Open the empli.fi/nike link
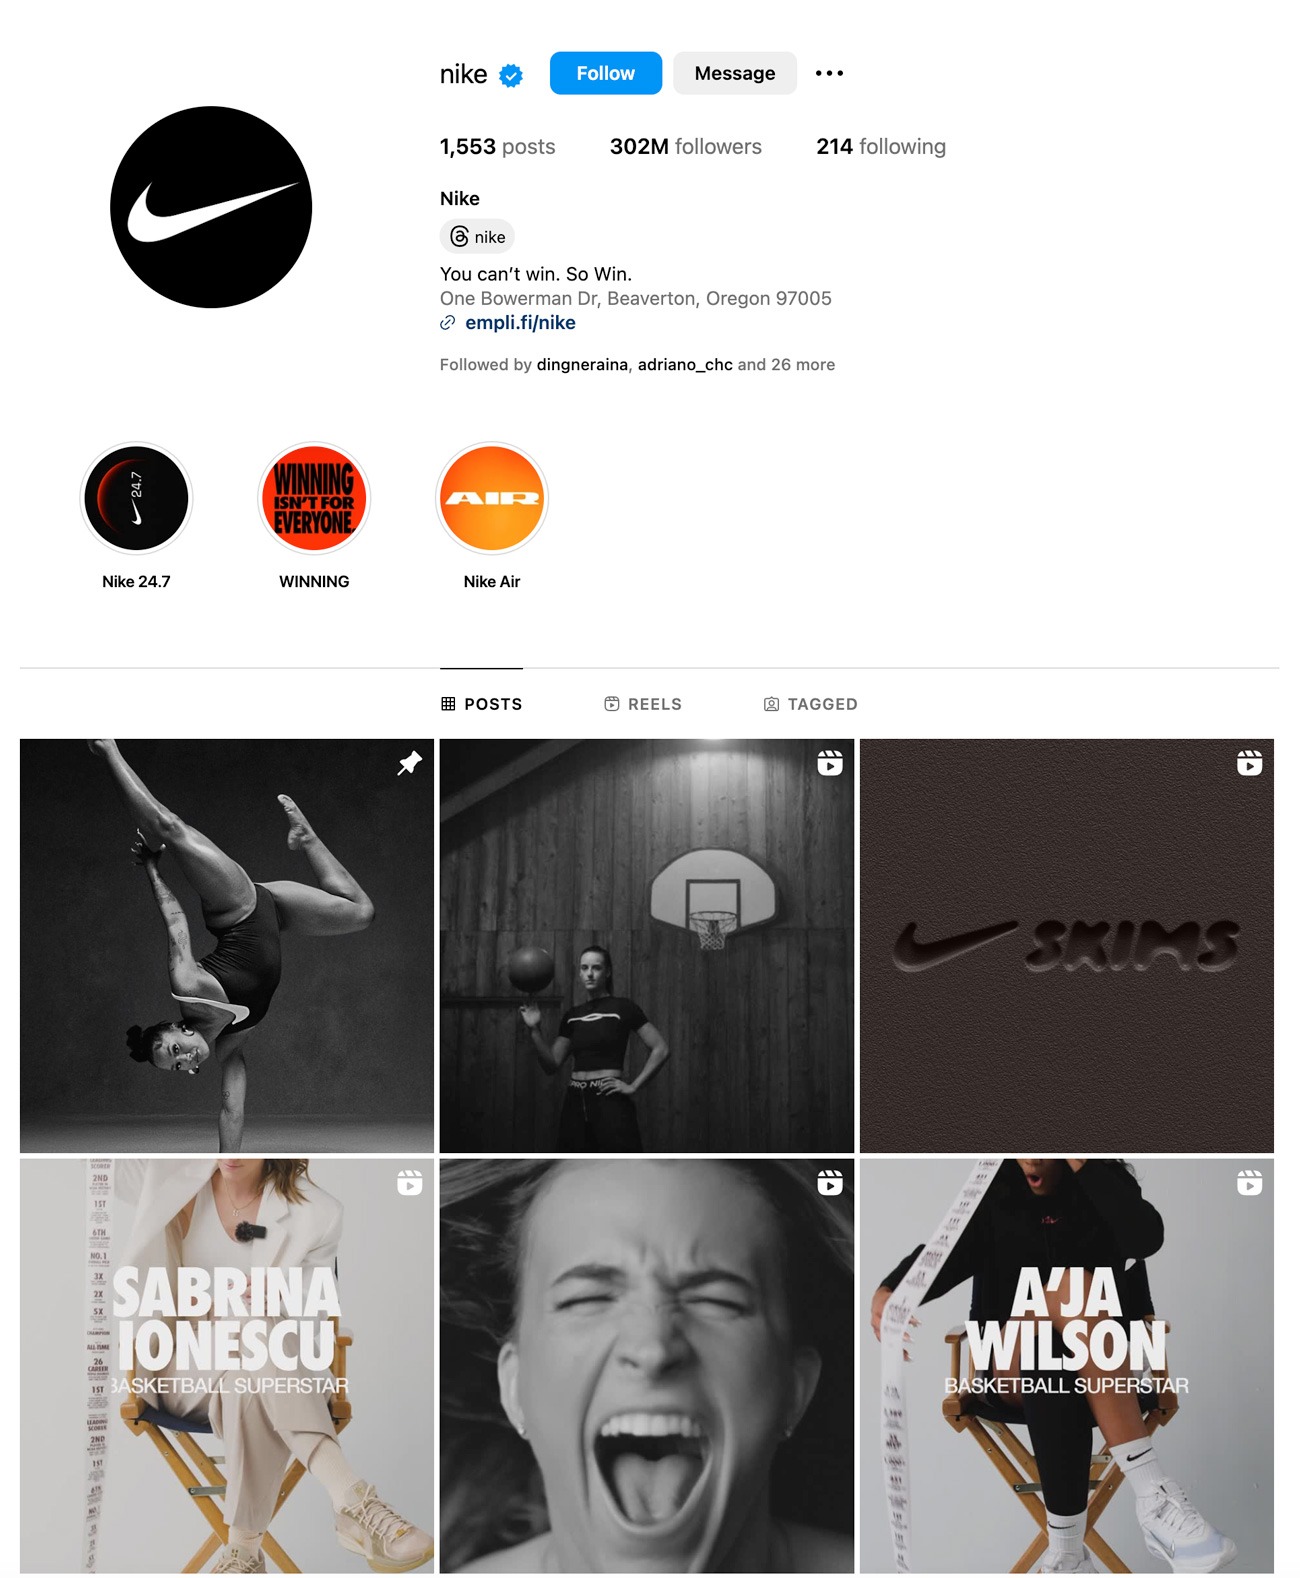This screenshot has width=1300, height=1578. (520, 322)
